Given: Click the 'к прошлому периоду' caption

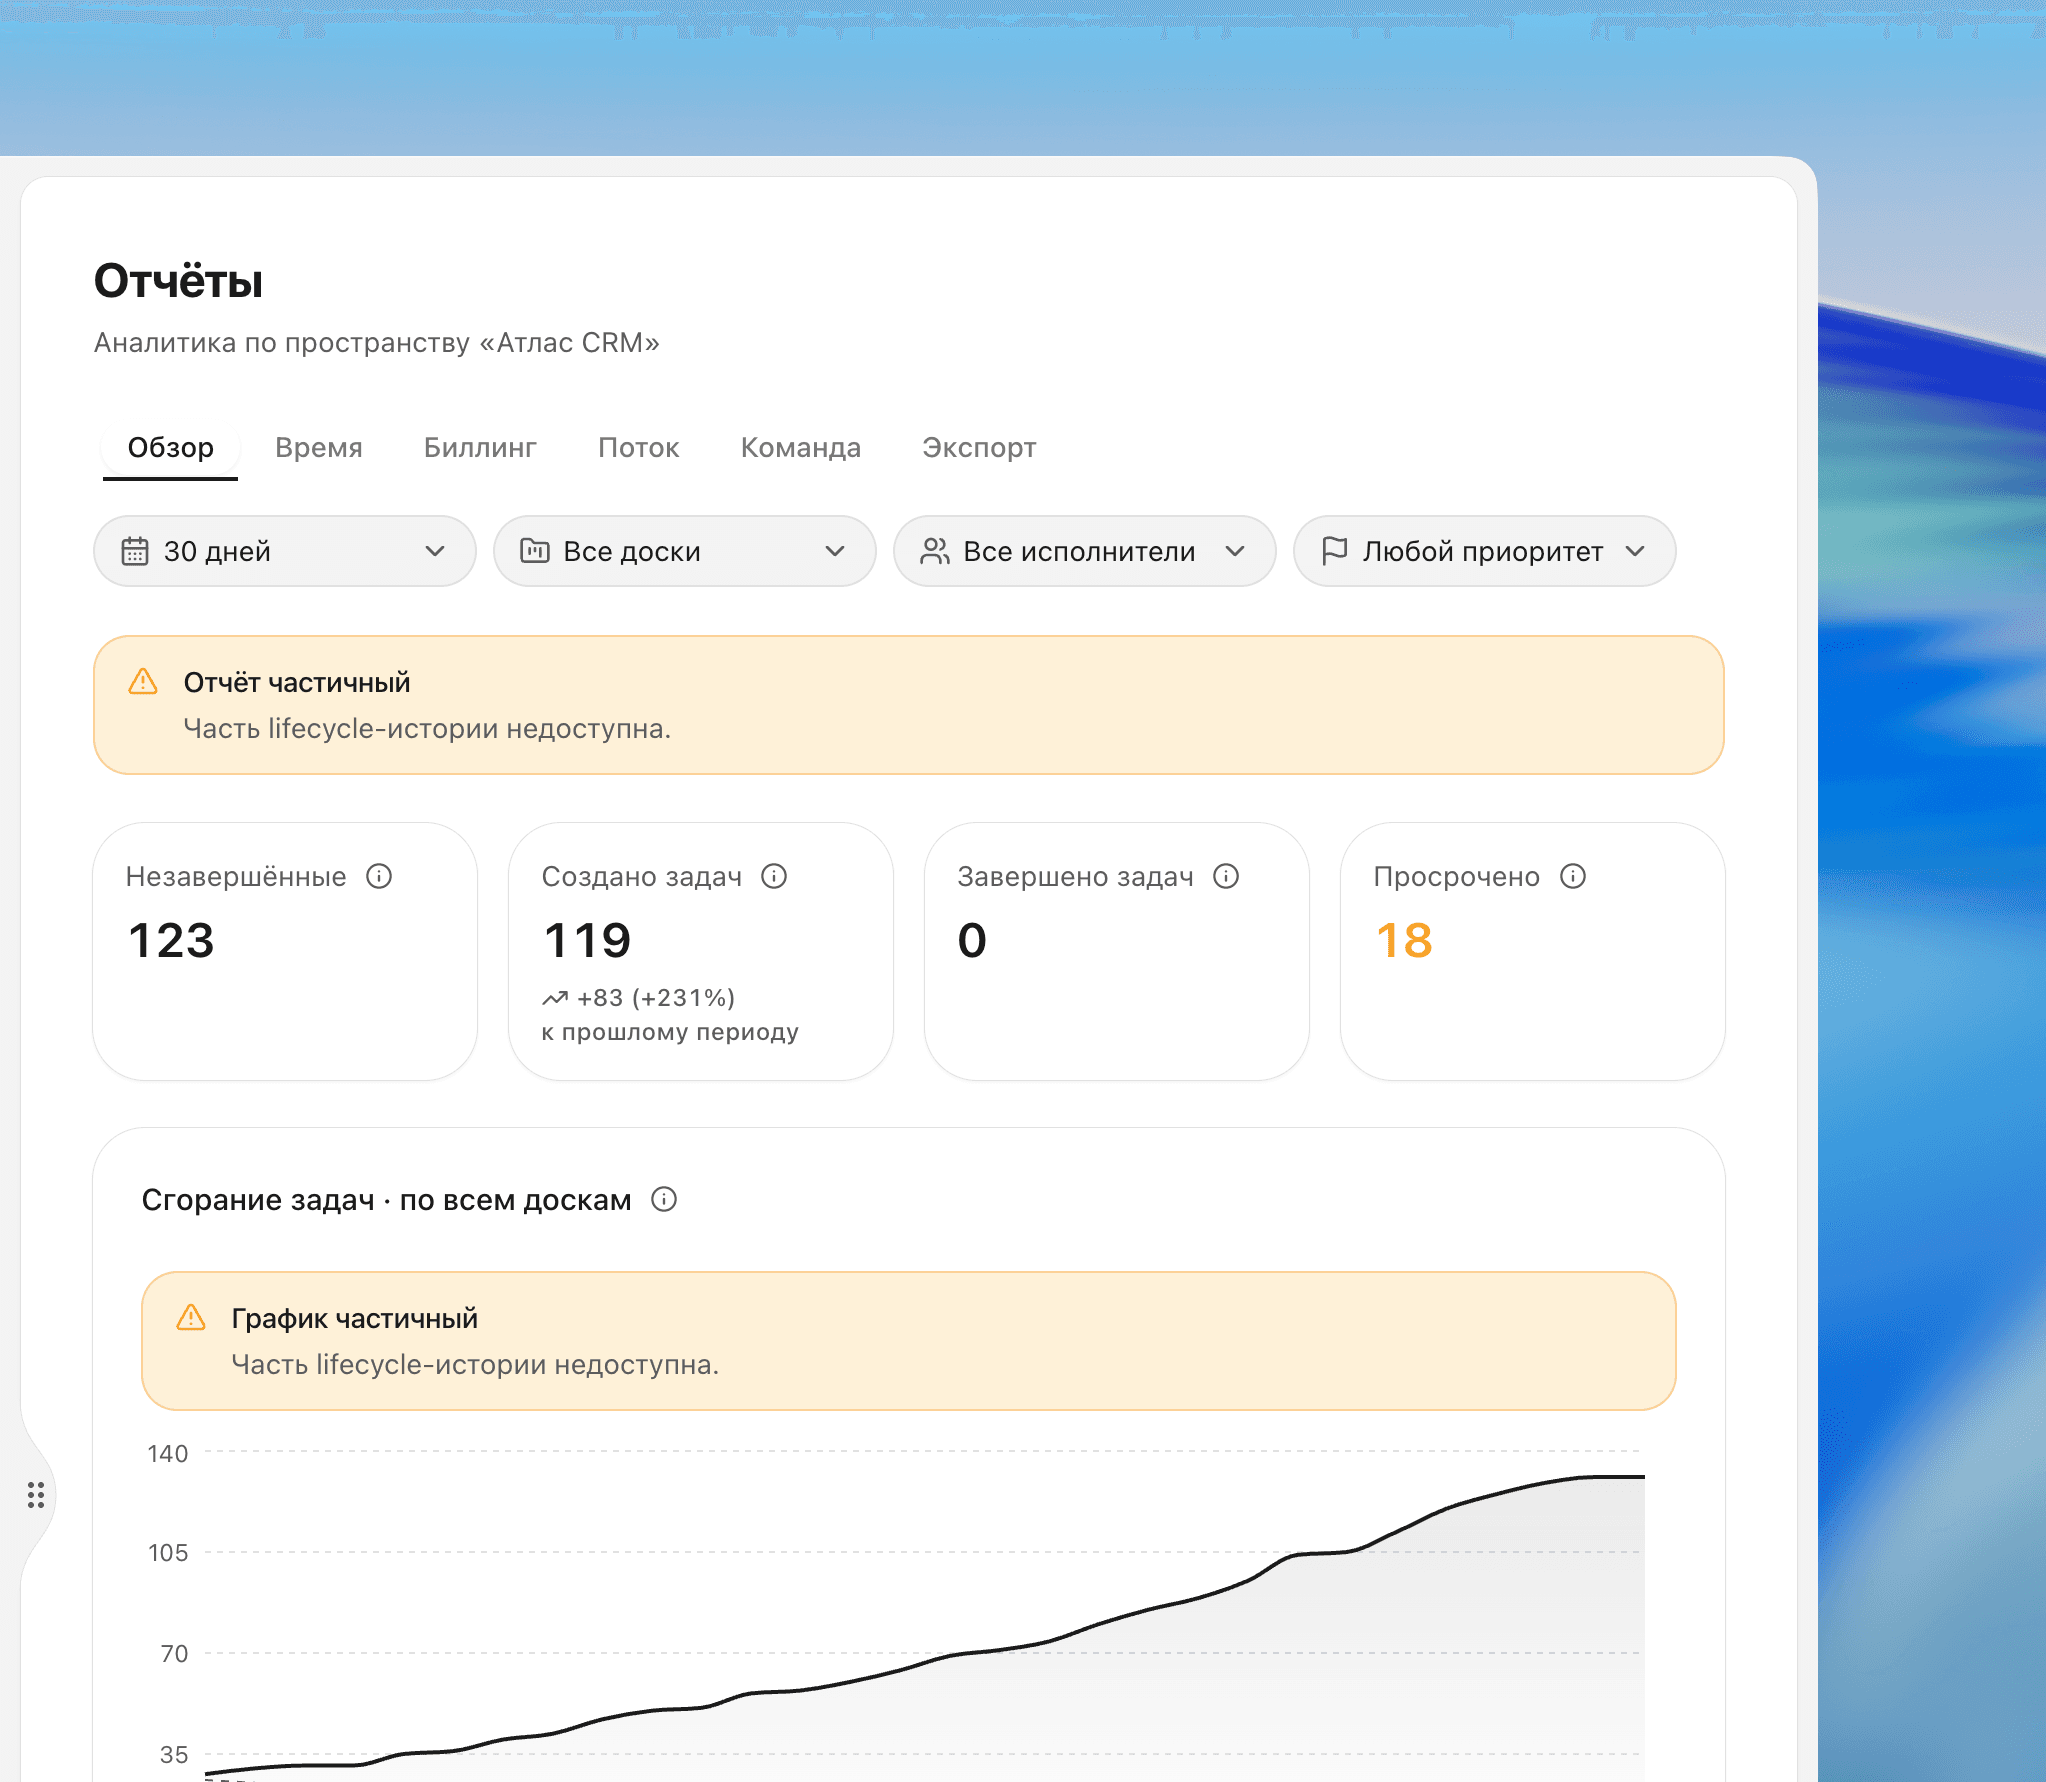Looking at the screenshot, I should [670, 1032].
